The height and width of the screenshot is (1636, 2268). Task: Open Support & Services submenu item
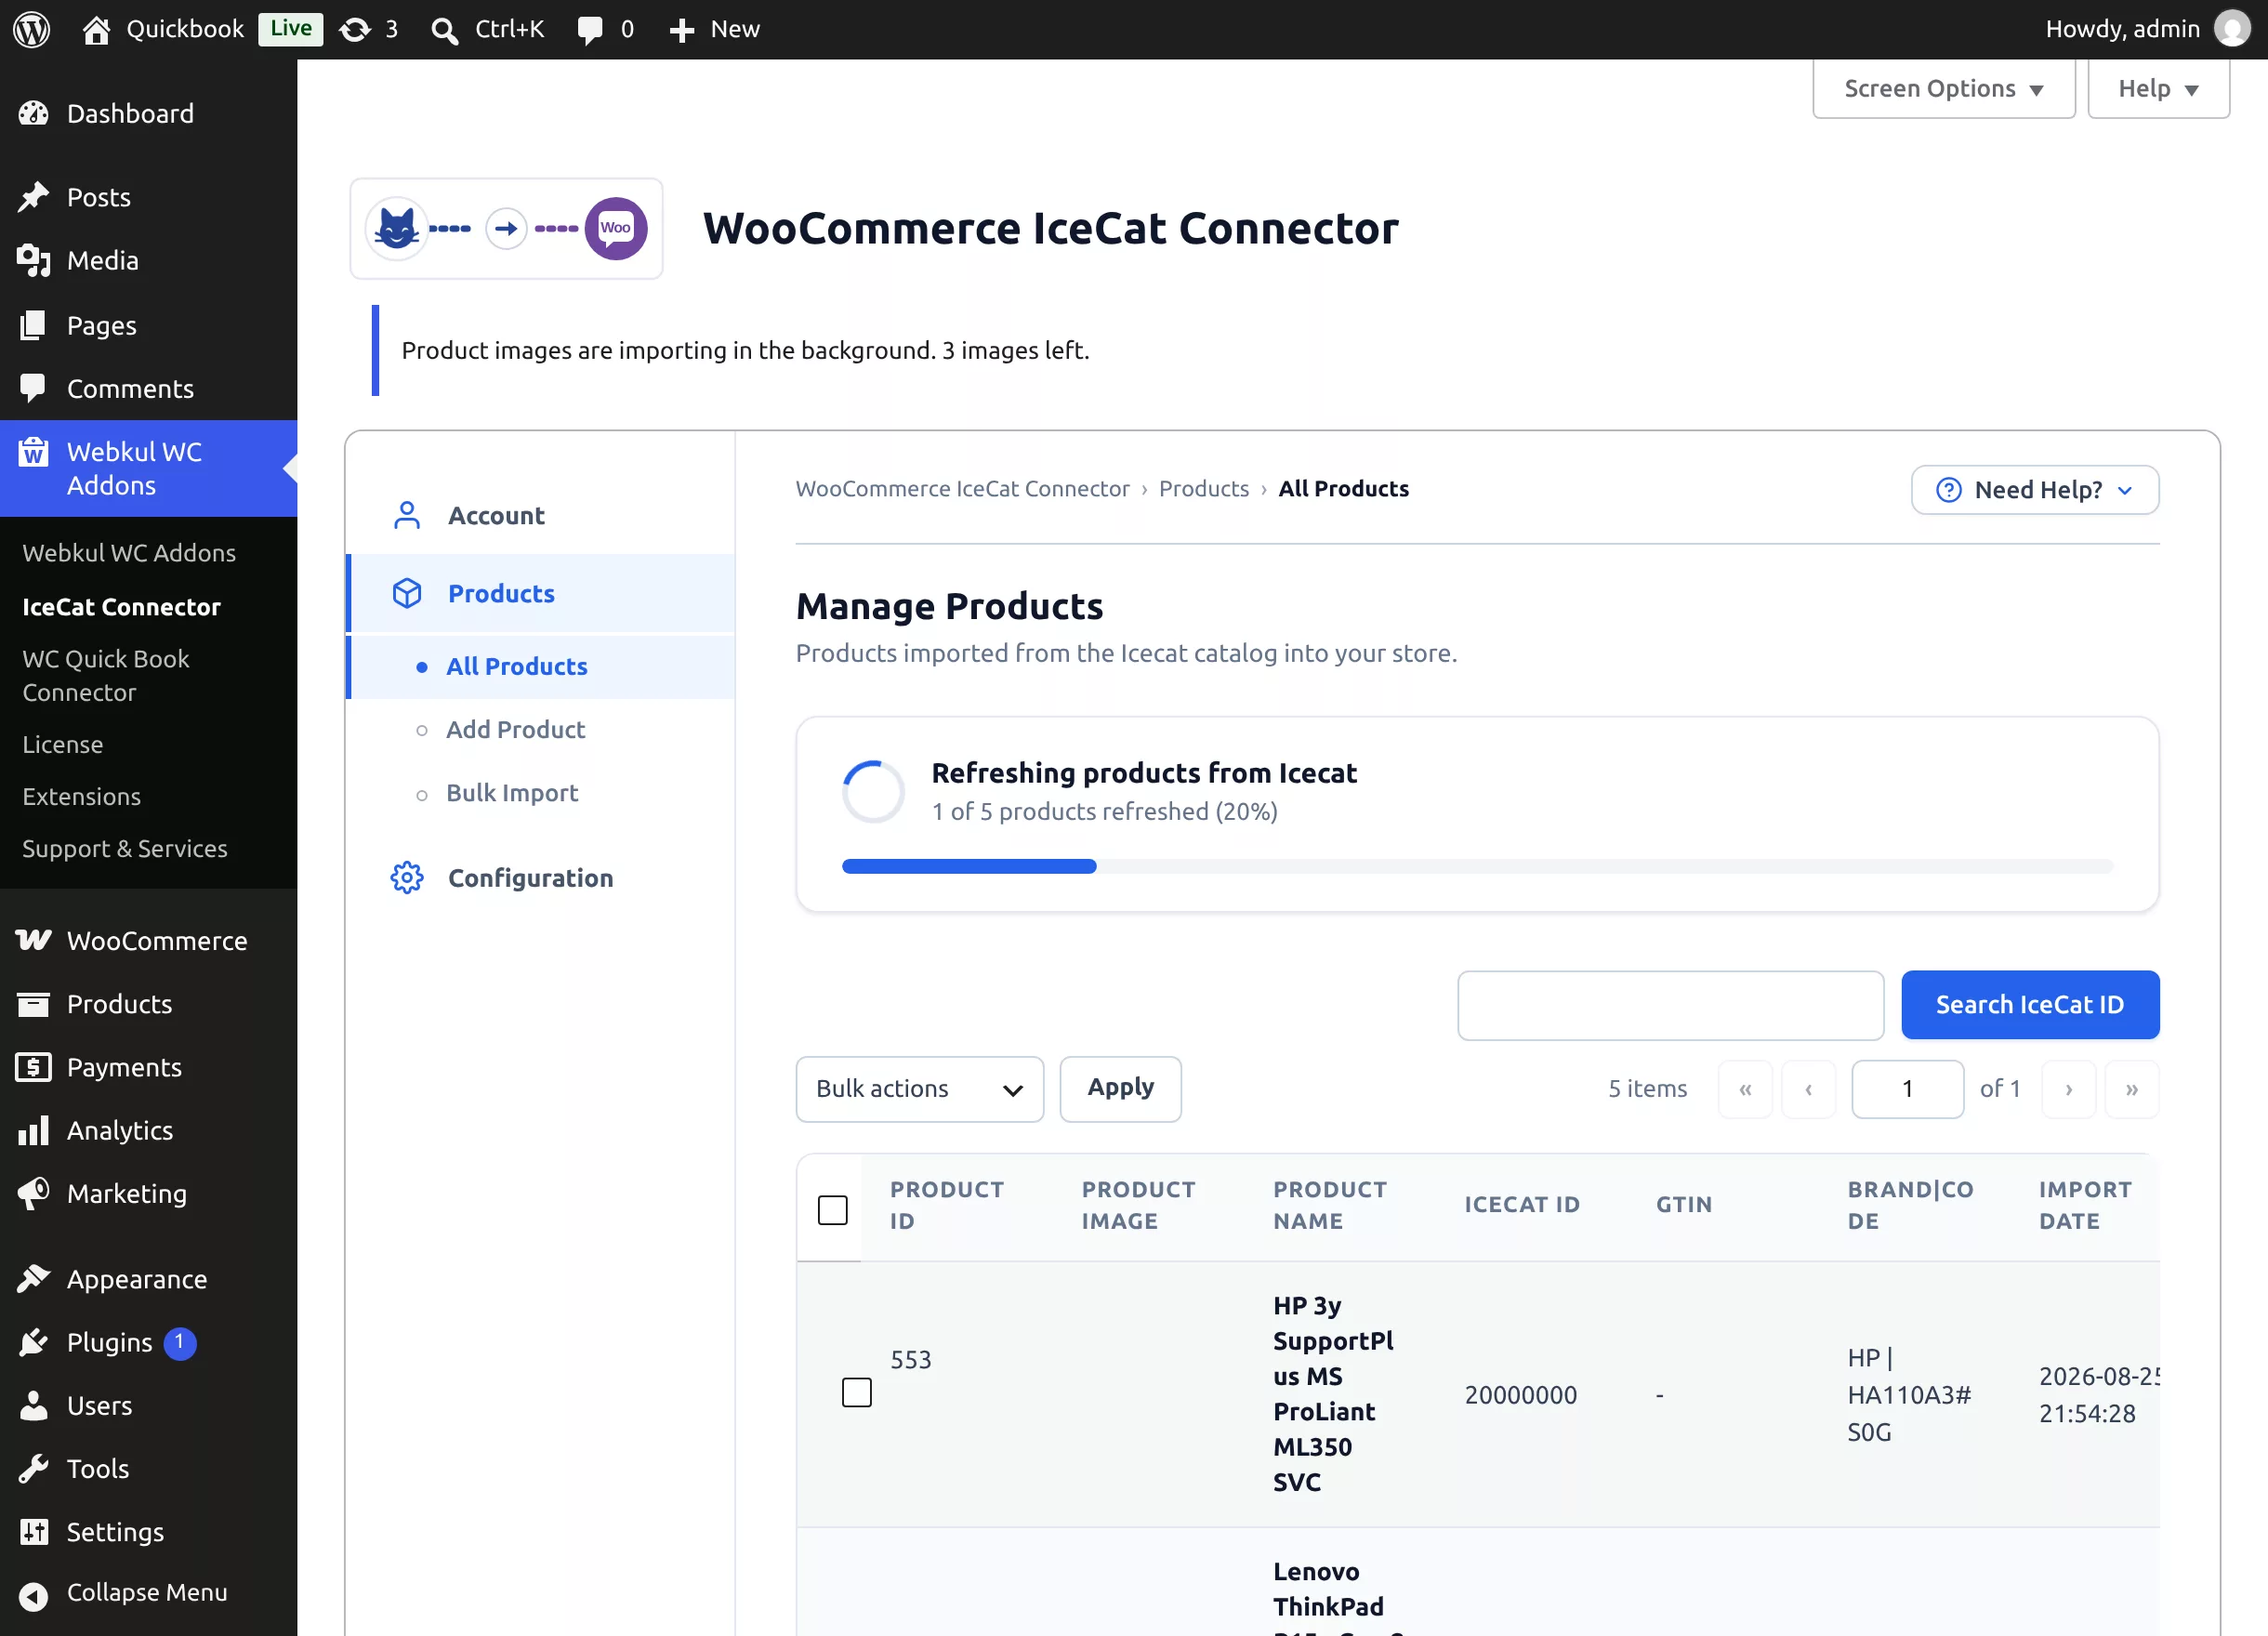[124, 848]
